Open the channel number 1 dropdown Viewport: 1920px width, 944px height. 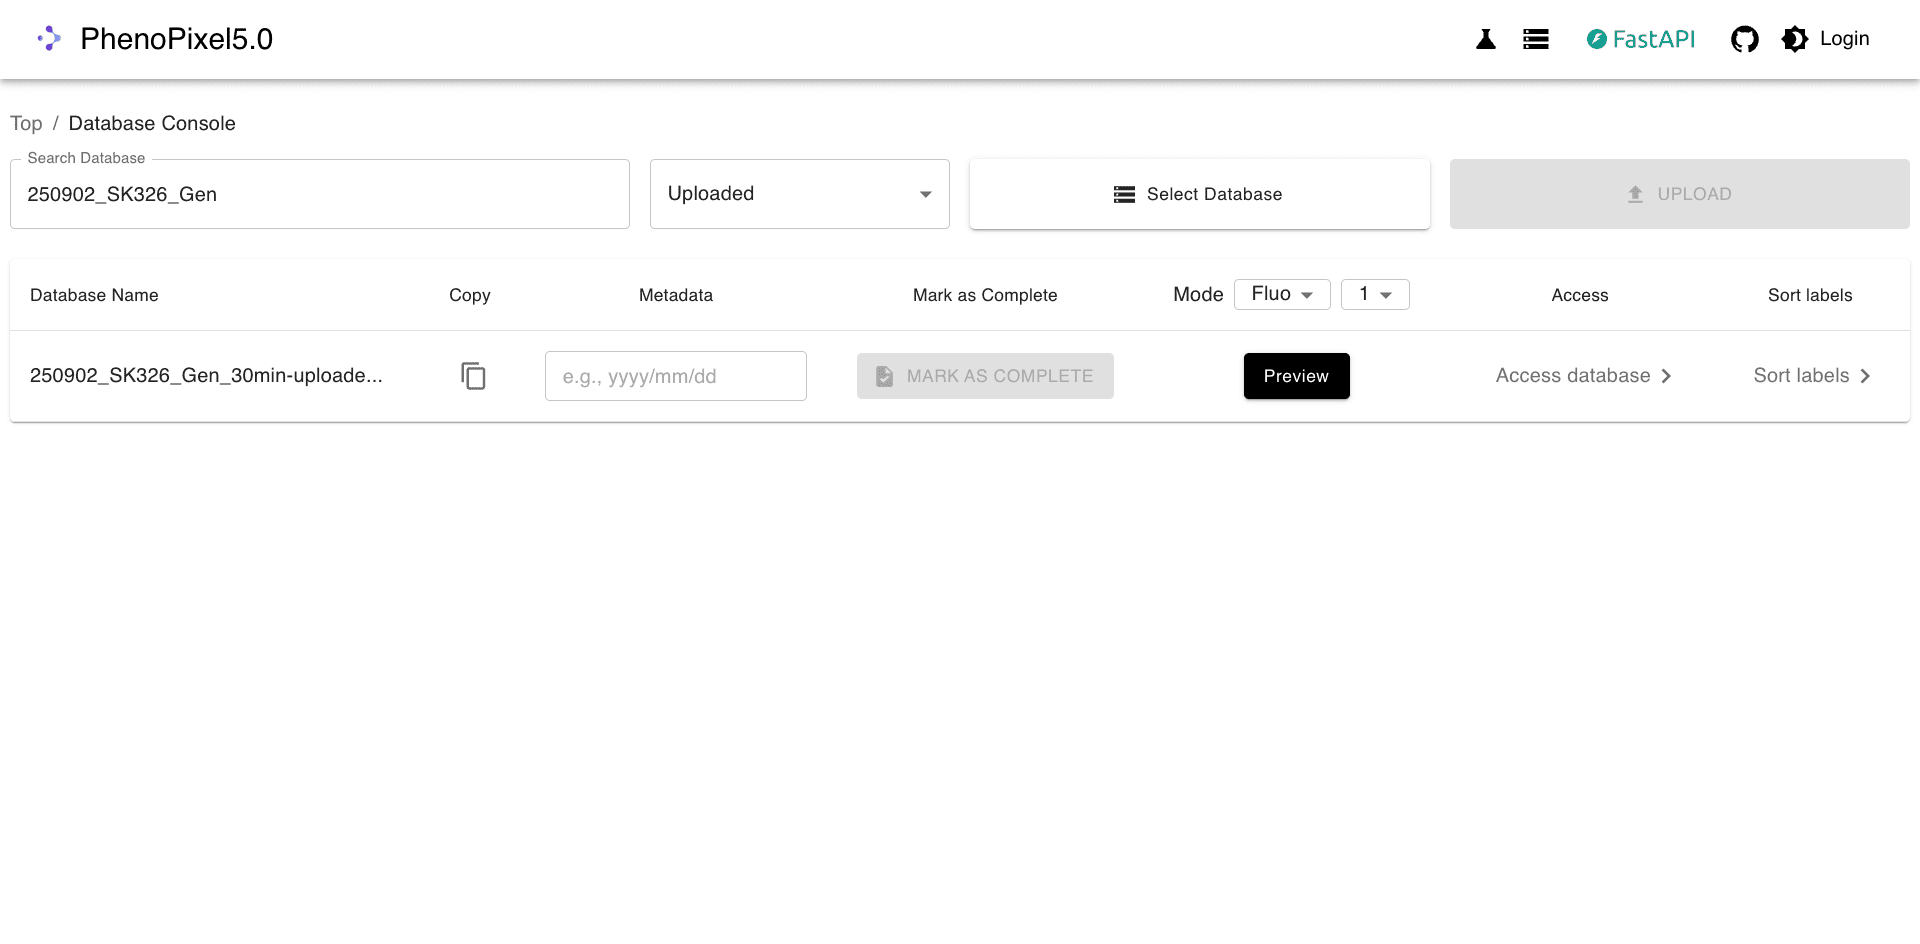(x=1375, y=294)
